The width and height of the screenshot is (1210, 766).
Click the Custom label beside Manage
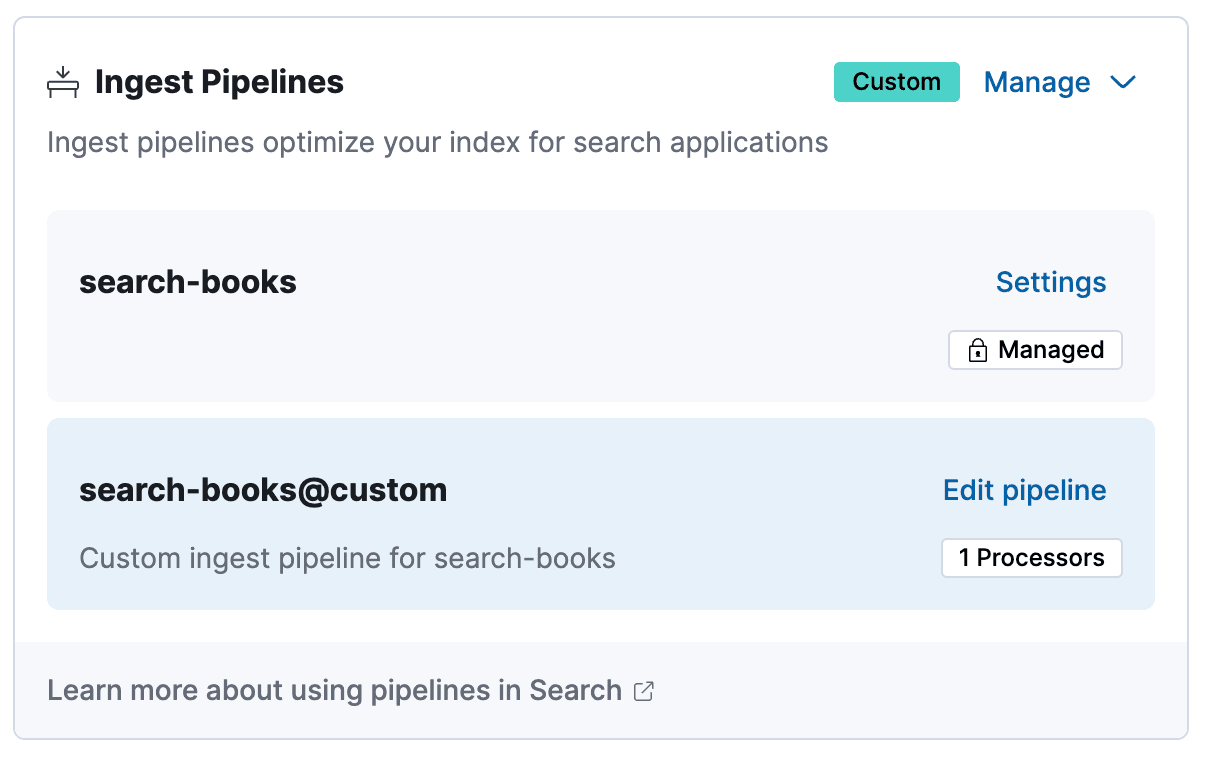click(896, 82)
